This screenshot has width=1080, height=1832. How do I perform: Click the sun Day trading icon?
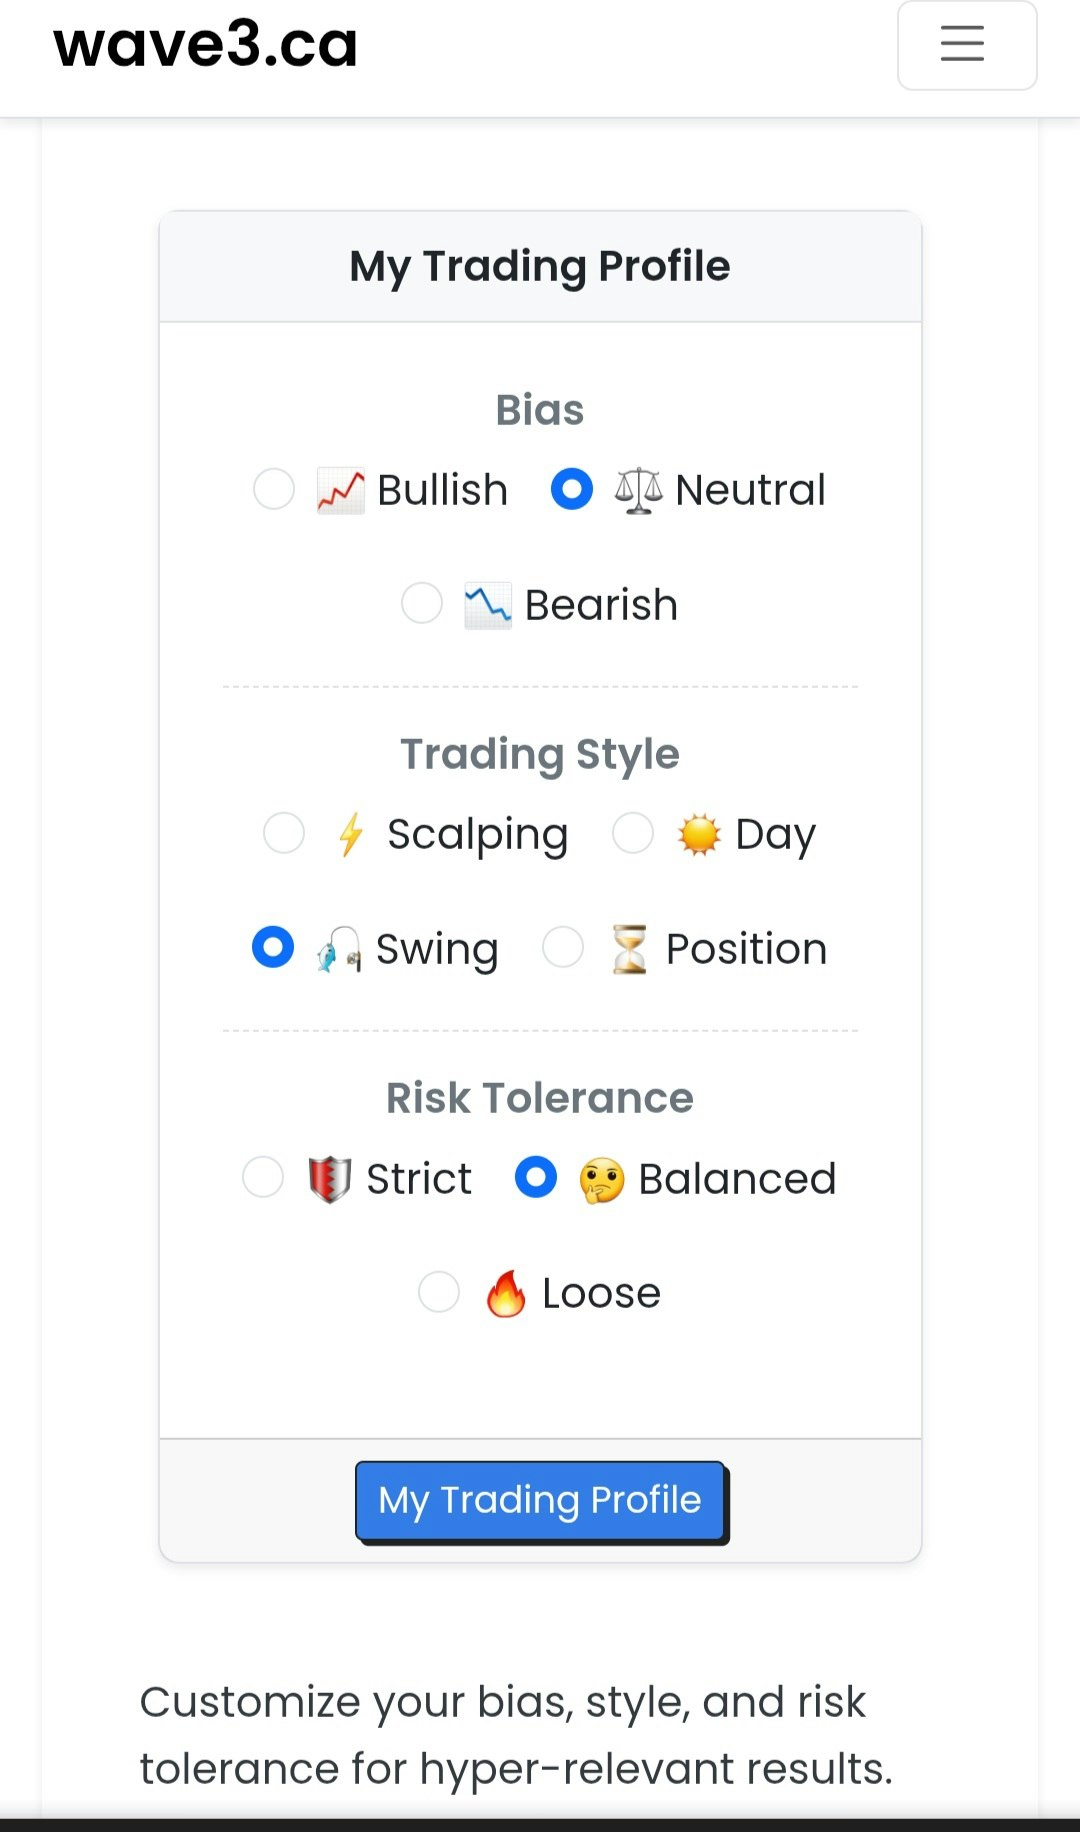coord(698,834)
